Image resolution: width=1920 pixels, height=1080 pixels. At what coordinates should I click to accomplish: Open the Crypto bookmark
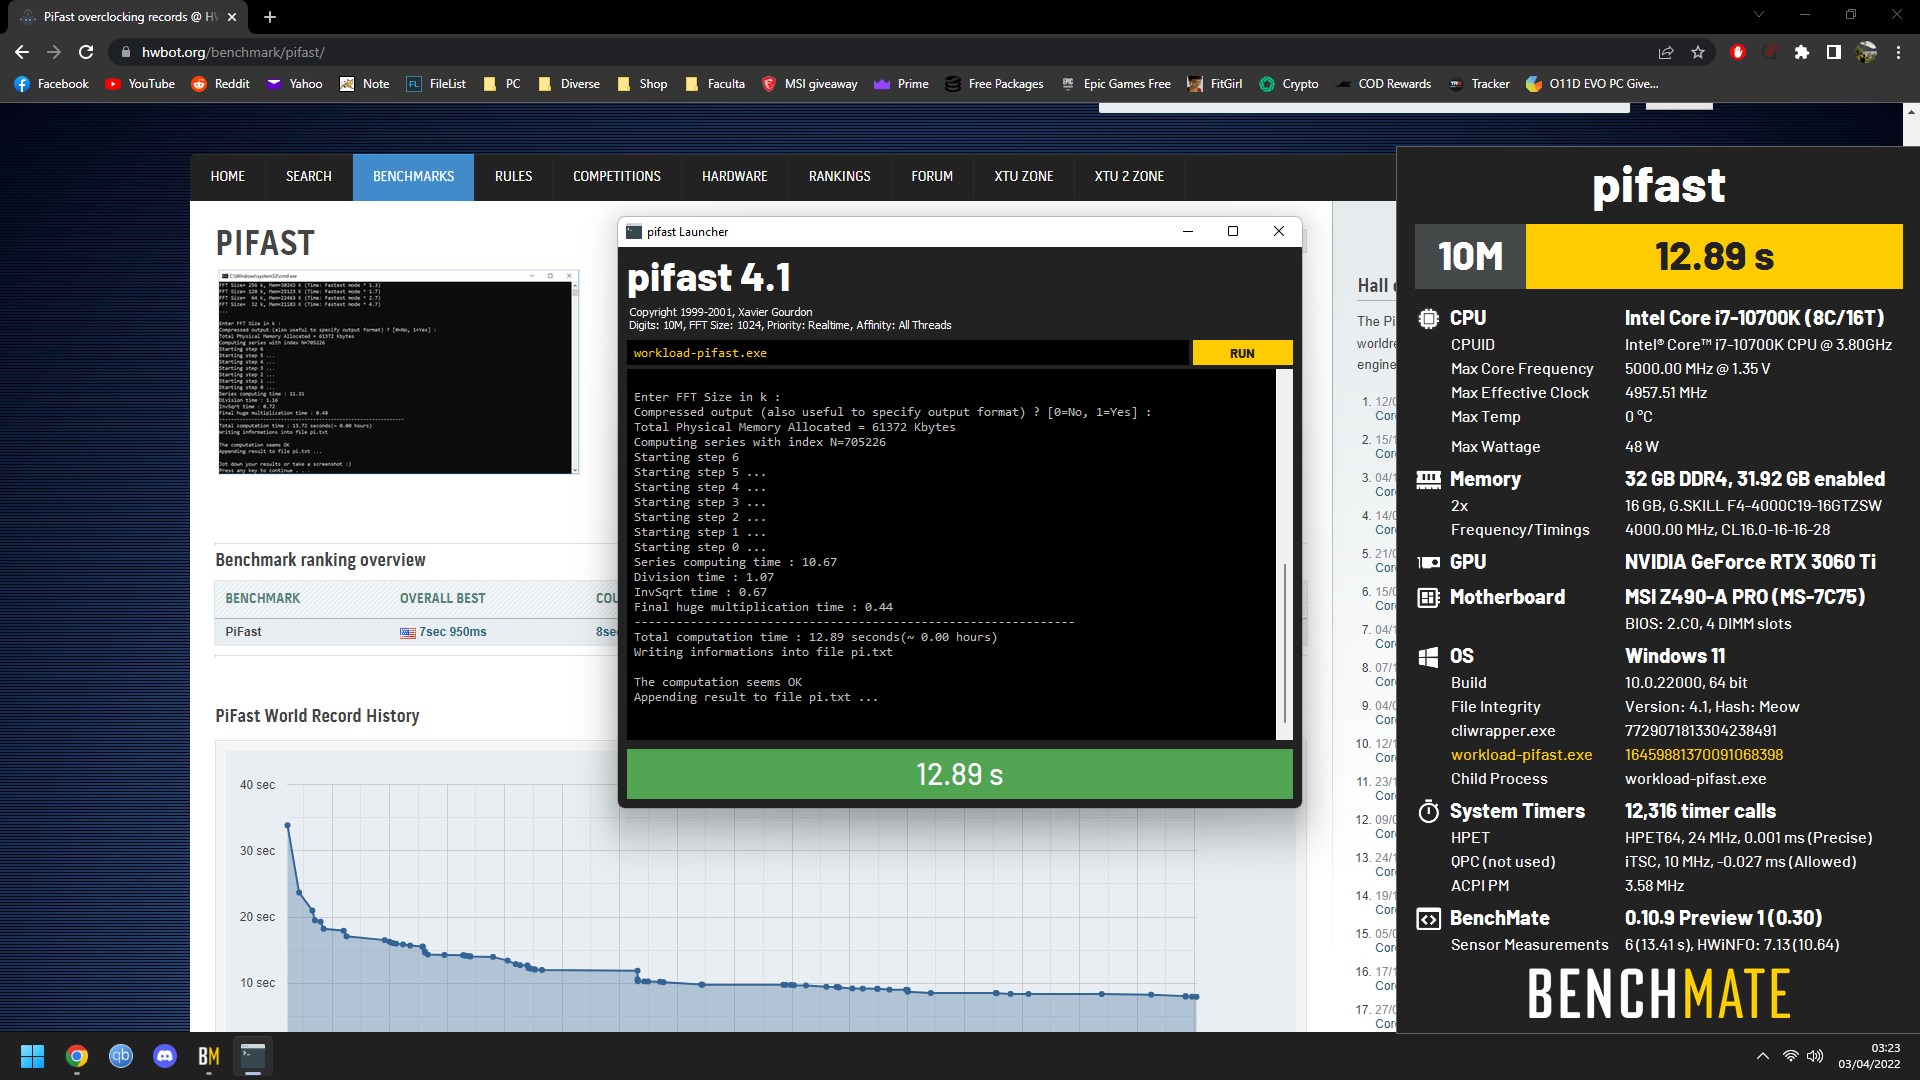pyautogui.click(x=1289, y=84)
